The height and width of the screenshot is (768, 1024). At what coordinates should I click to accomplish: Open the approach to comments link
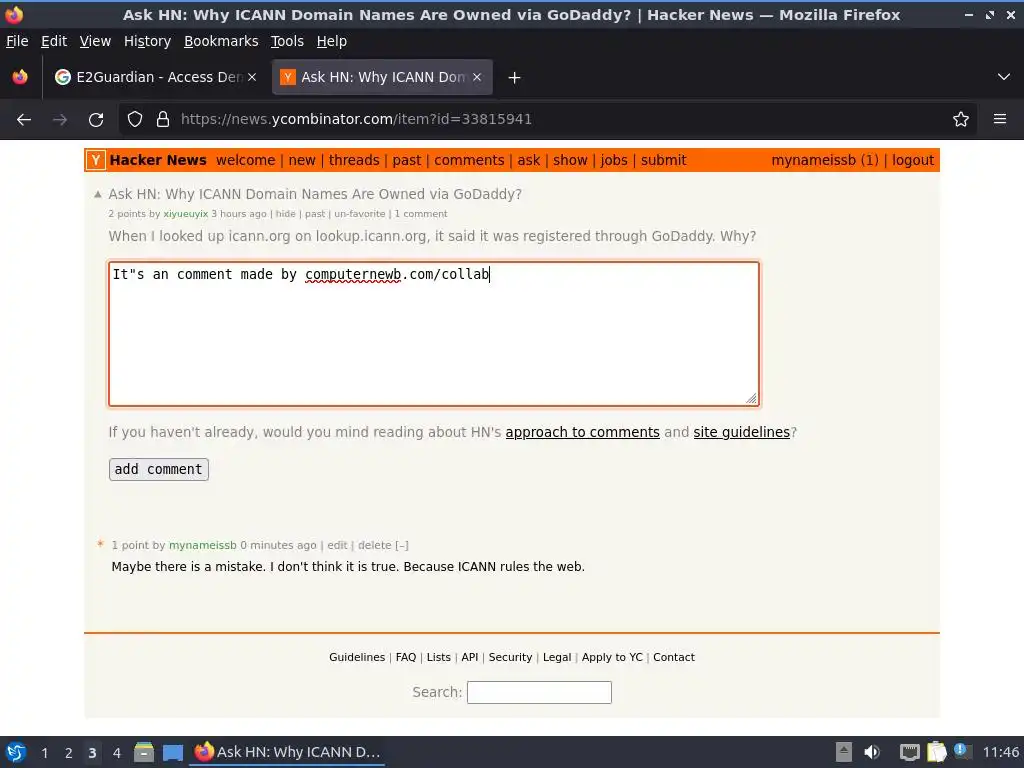pyautogui.click(x=583, y=432)
